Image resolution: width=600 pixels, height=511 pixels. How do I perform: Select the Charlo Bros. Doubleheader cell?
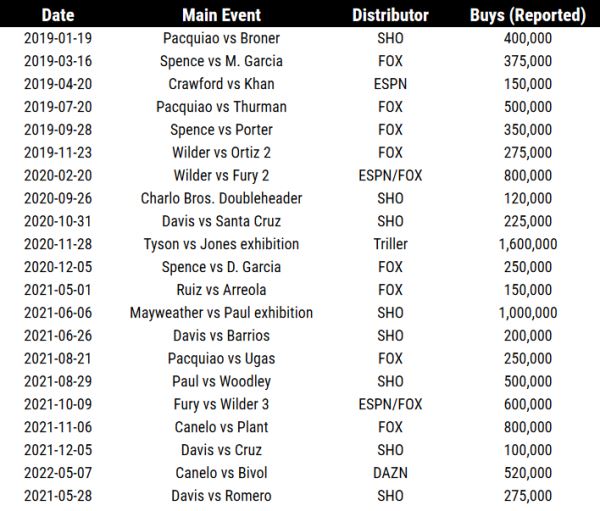(x=221, y=198)
